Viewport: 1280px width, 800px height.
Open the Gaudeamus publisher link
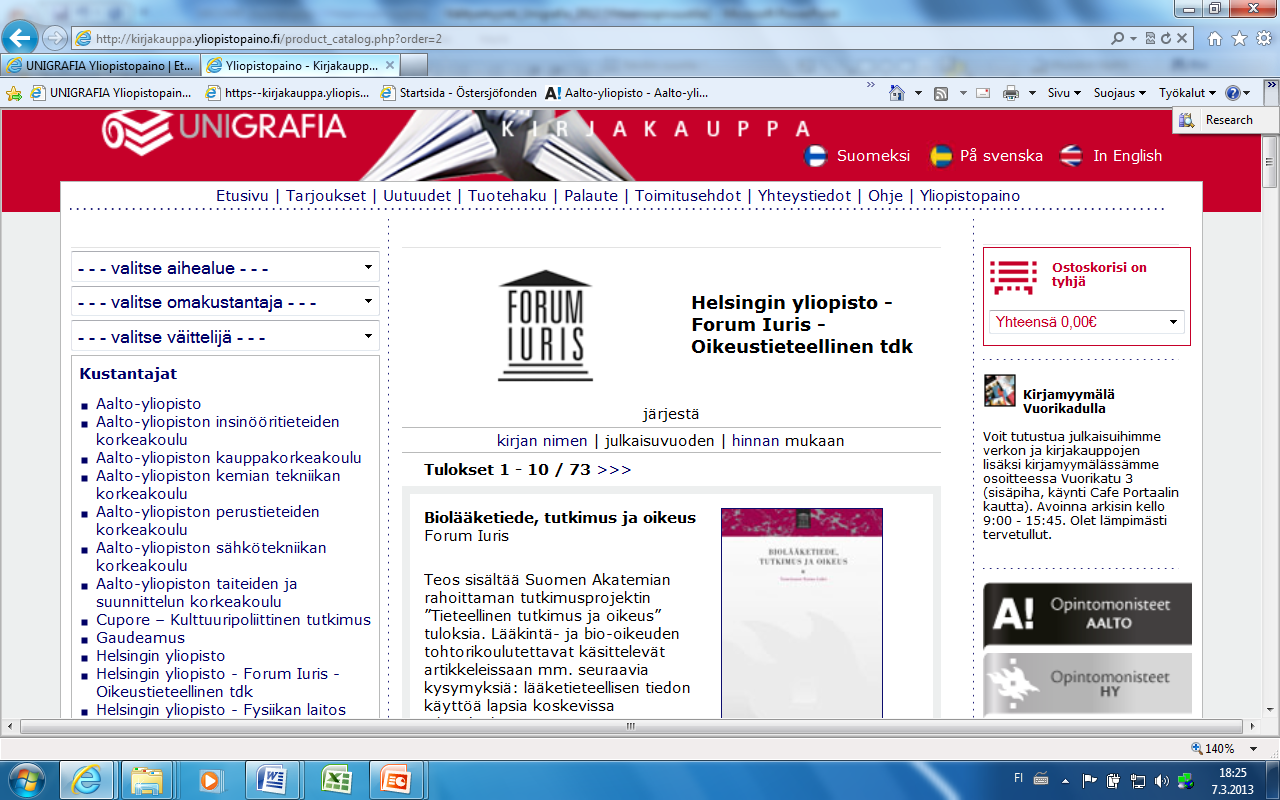[x=140, y=638]
